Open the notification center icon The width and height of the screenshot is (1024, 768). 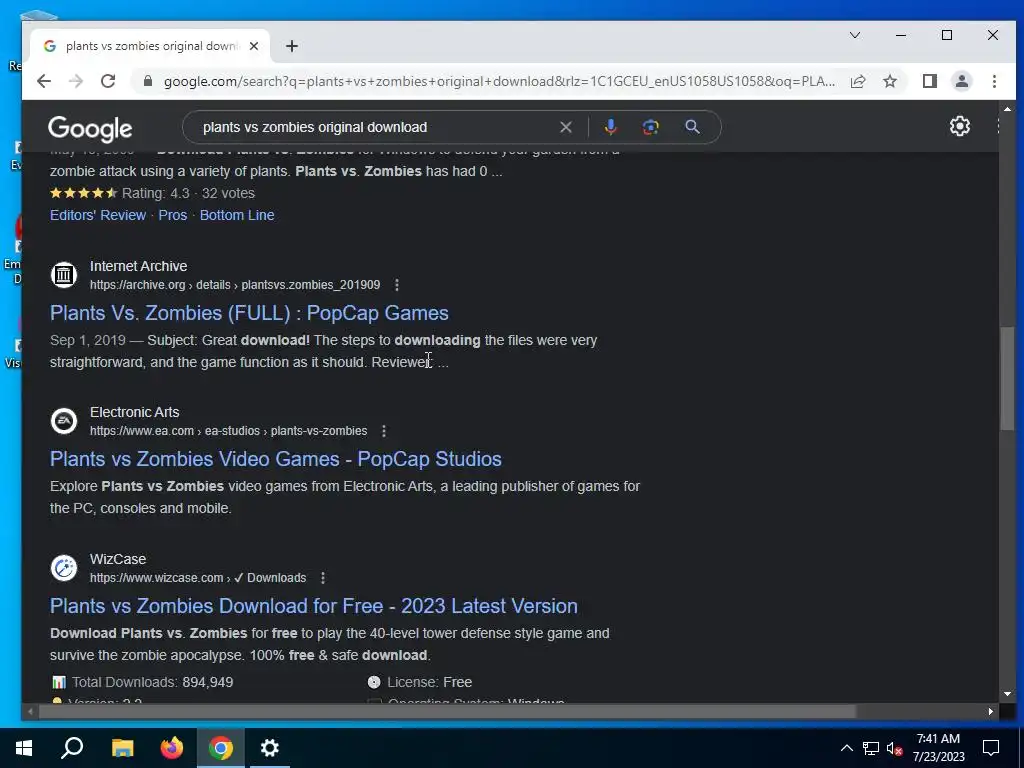991,748
